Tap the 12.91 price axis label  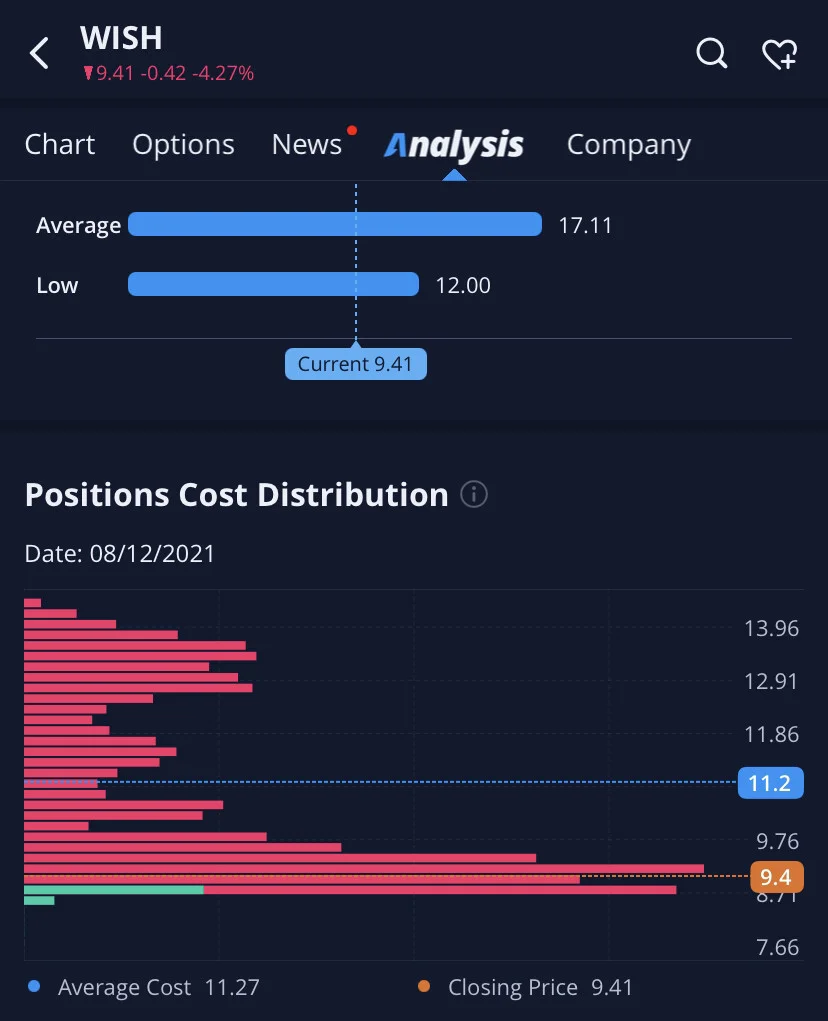pos(771,681)
